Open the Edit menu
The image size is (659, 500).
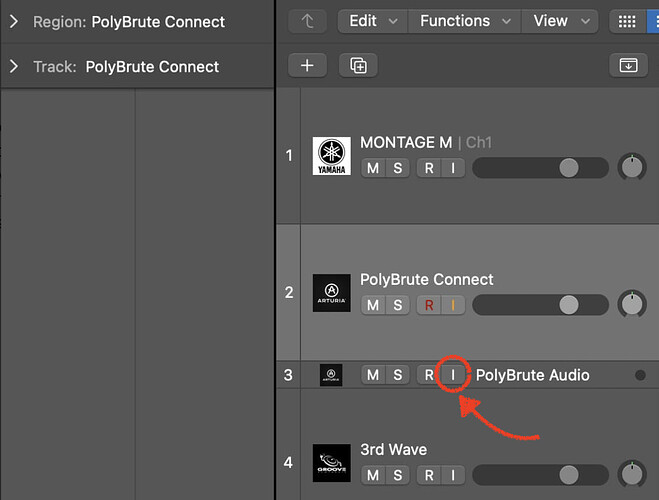373,21
